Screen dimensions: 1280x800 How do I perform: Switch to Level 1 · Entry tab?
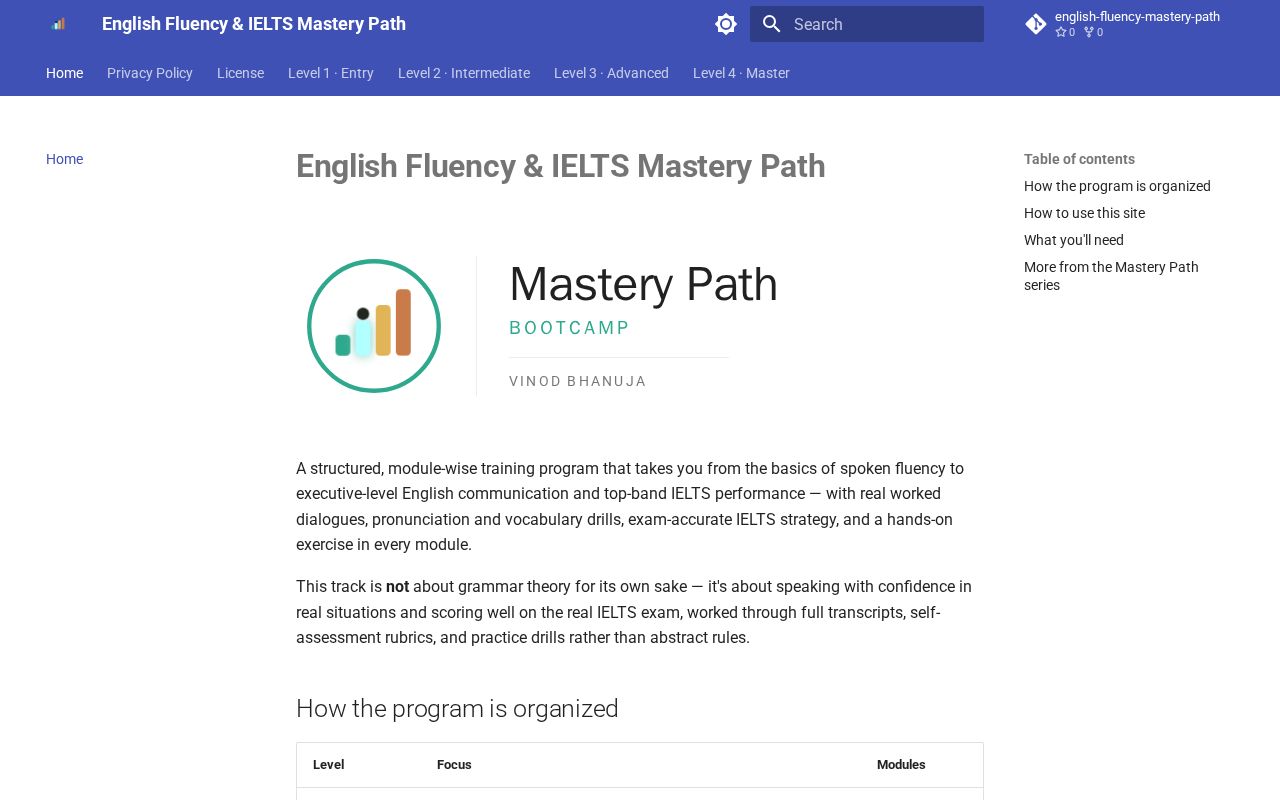click(x=331, y=73)
